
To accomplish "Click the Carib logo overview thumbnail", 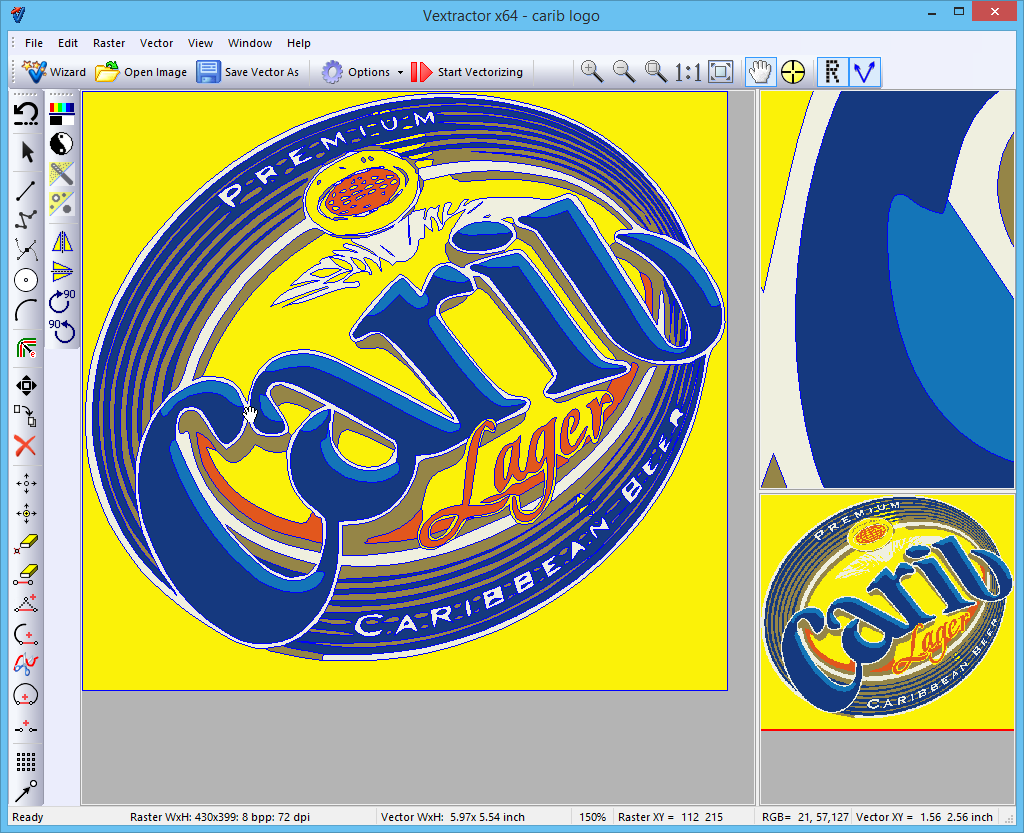I will pyautogui.click(x=886, y=612).
